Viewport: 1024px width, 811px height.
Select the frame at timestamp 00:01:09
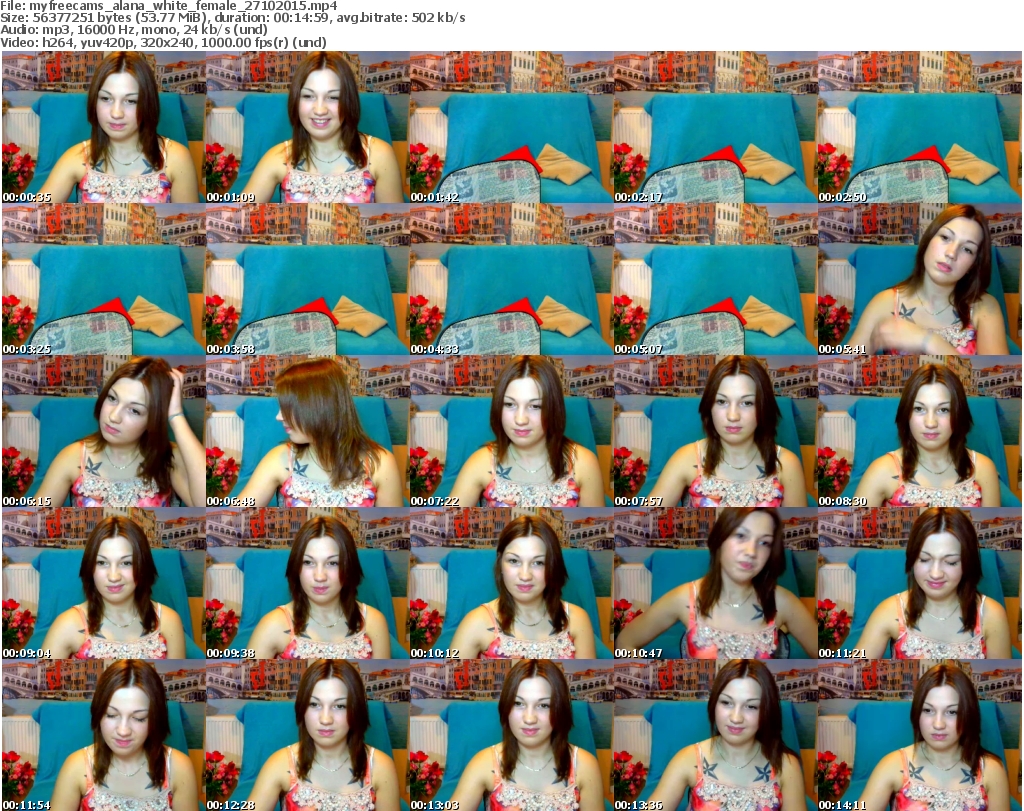(308, 127)
